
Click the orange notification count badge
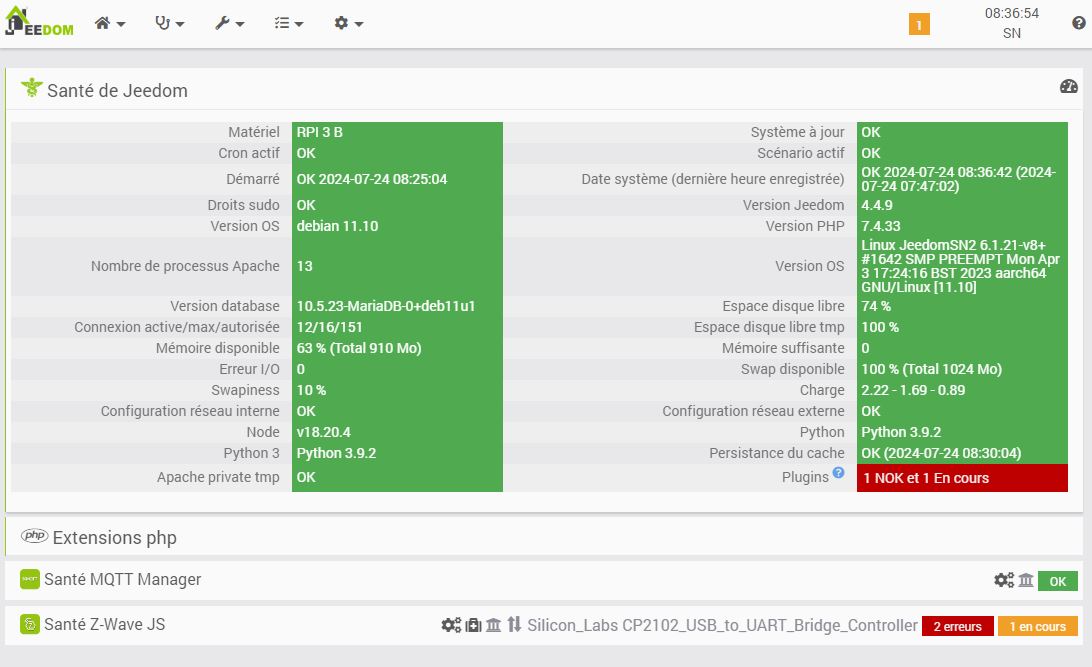pyautogui.click(x=919, y=24)
